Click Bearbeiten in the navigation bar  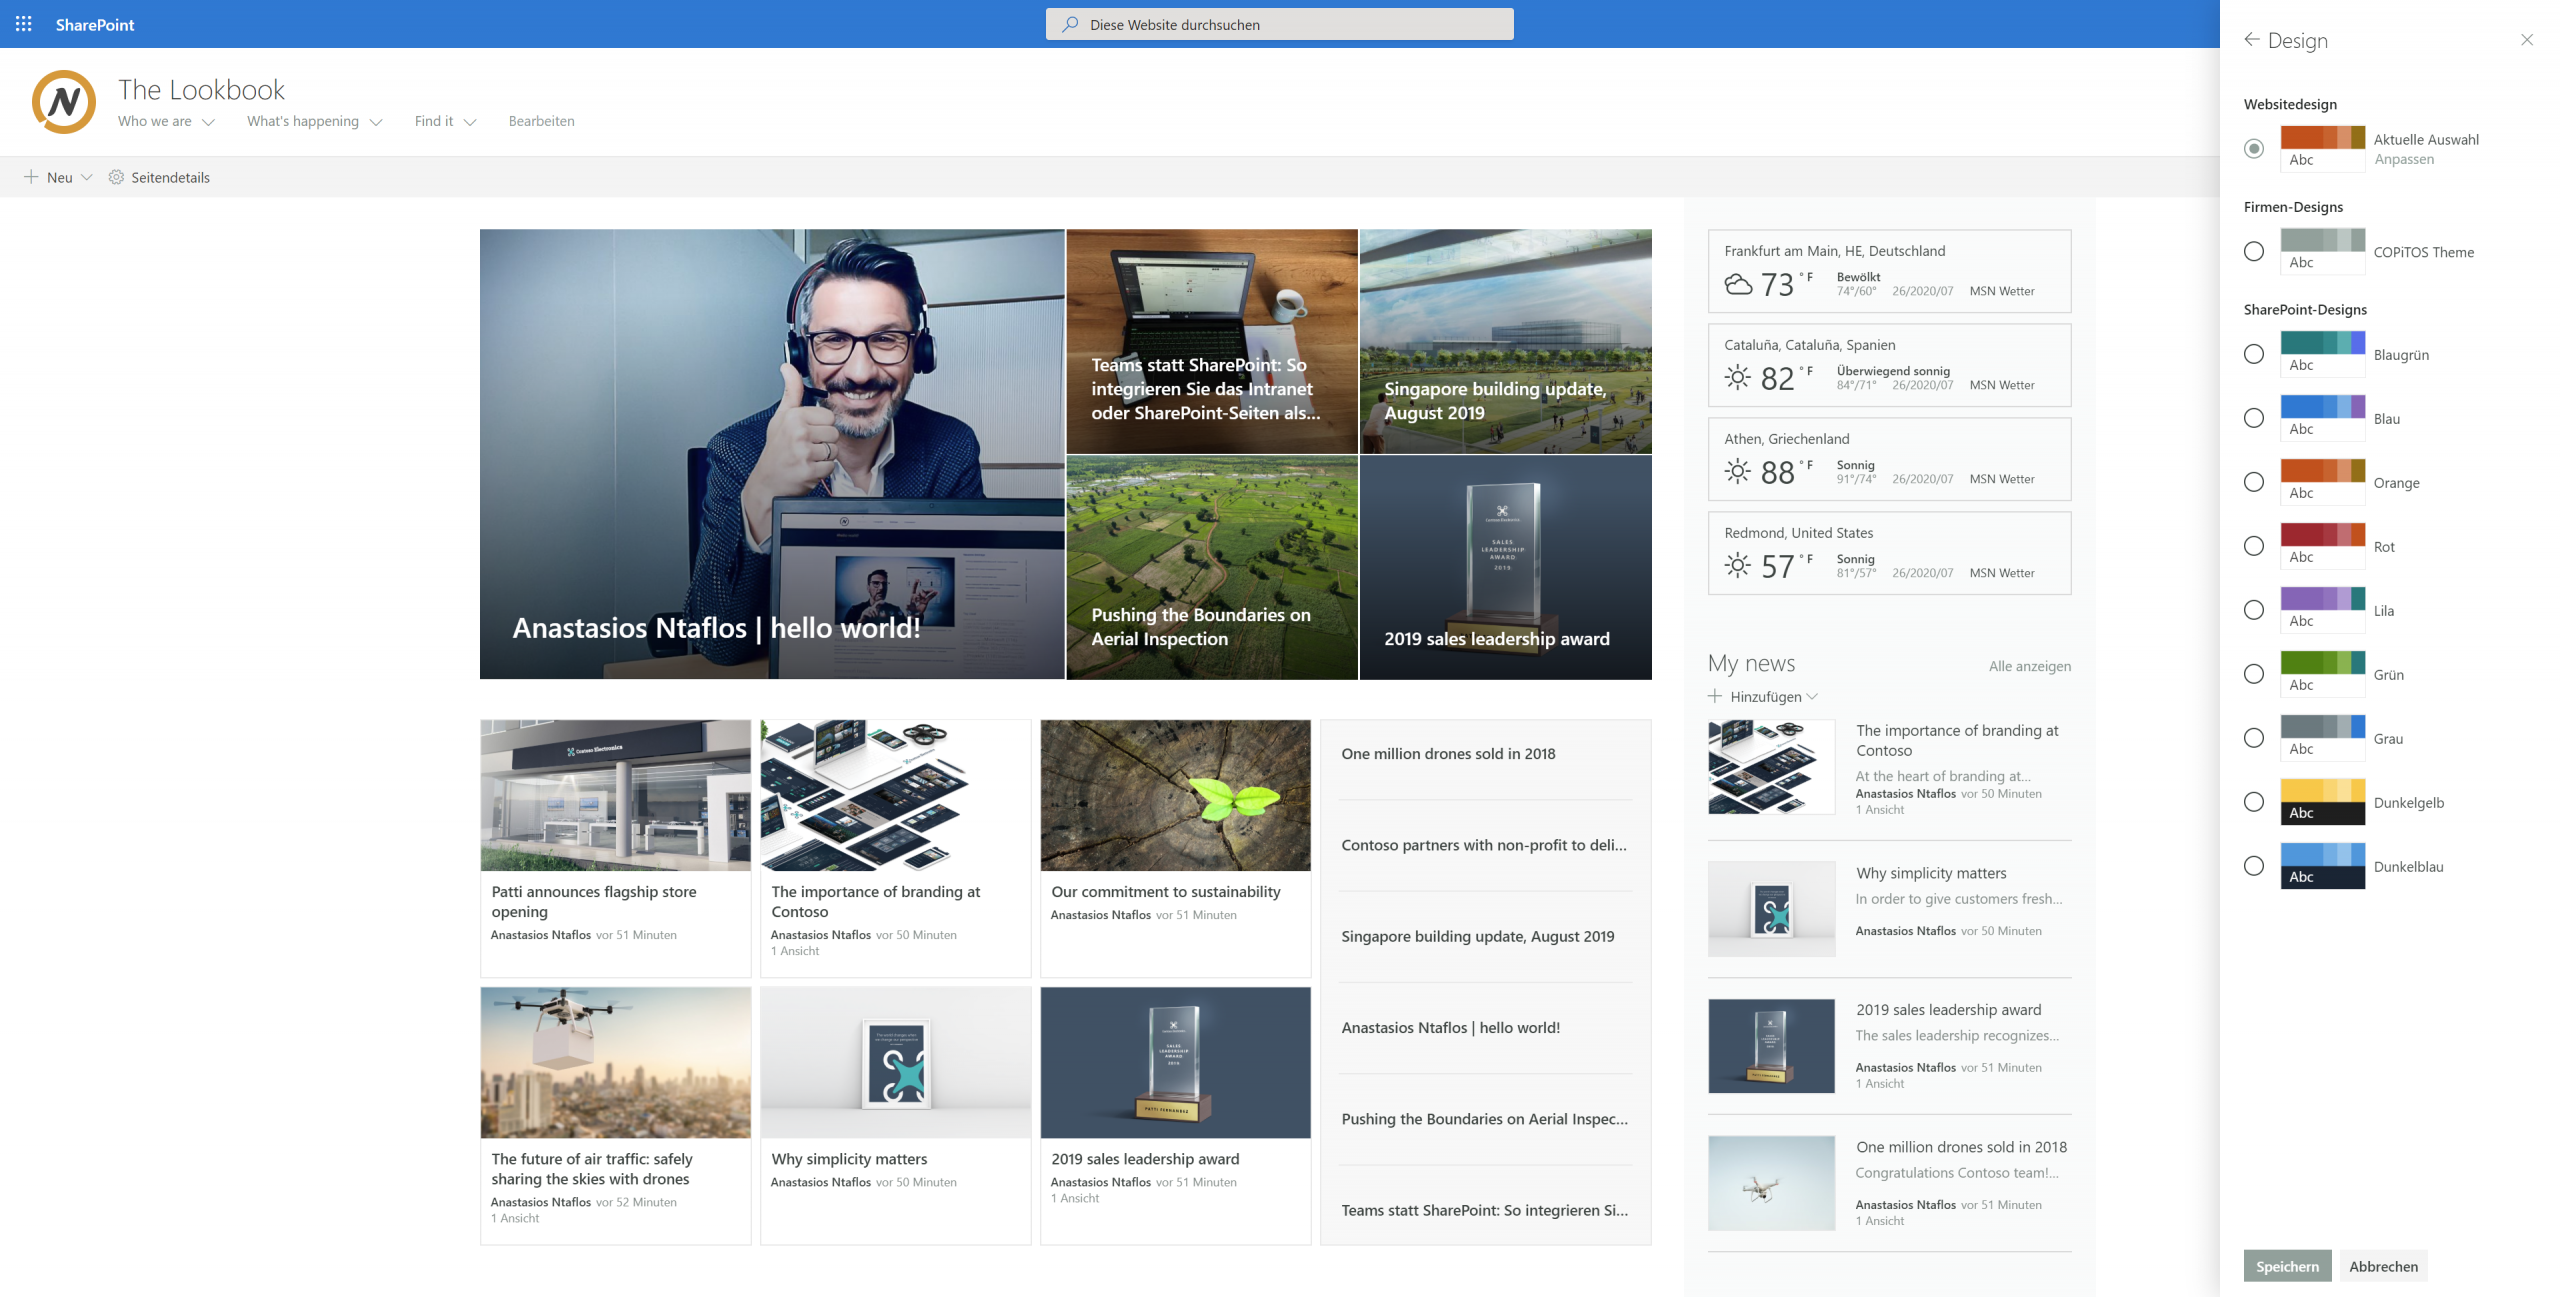click(541, 121)
